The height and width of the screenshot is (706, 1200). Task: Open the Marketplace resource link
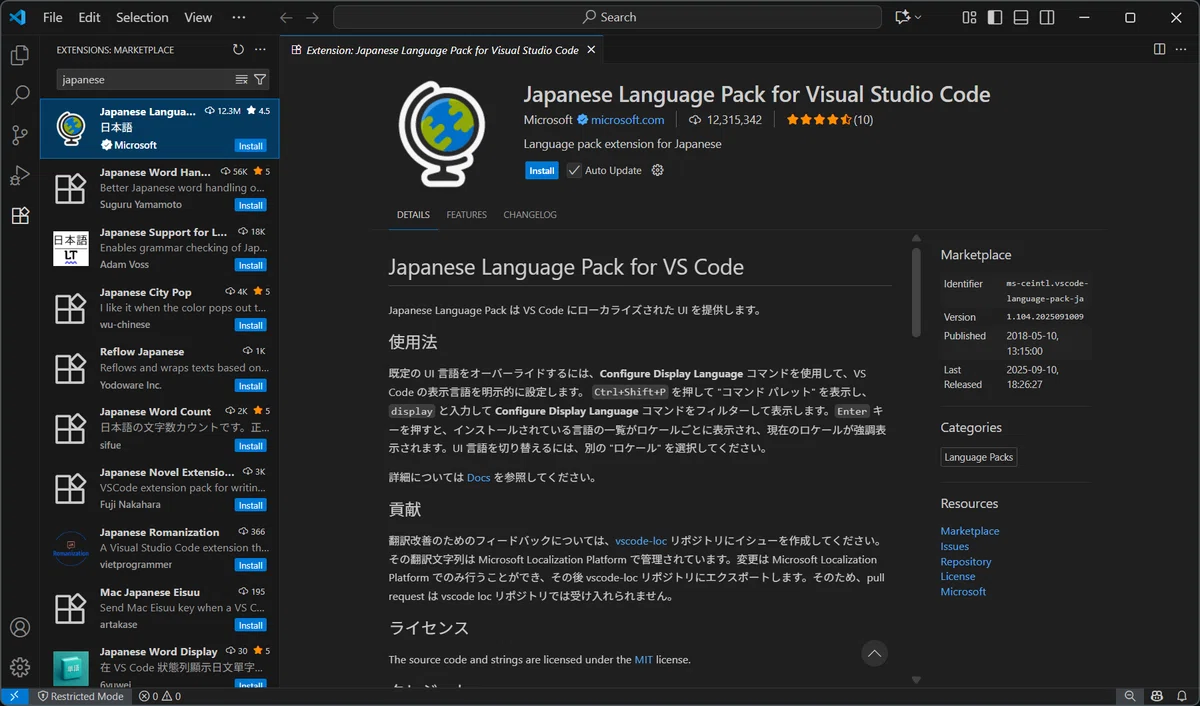(x=969, y=531)
